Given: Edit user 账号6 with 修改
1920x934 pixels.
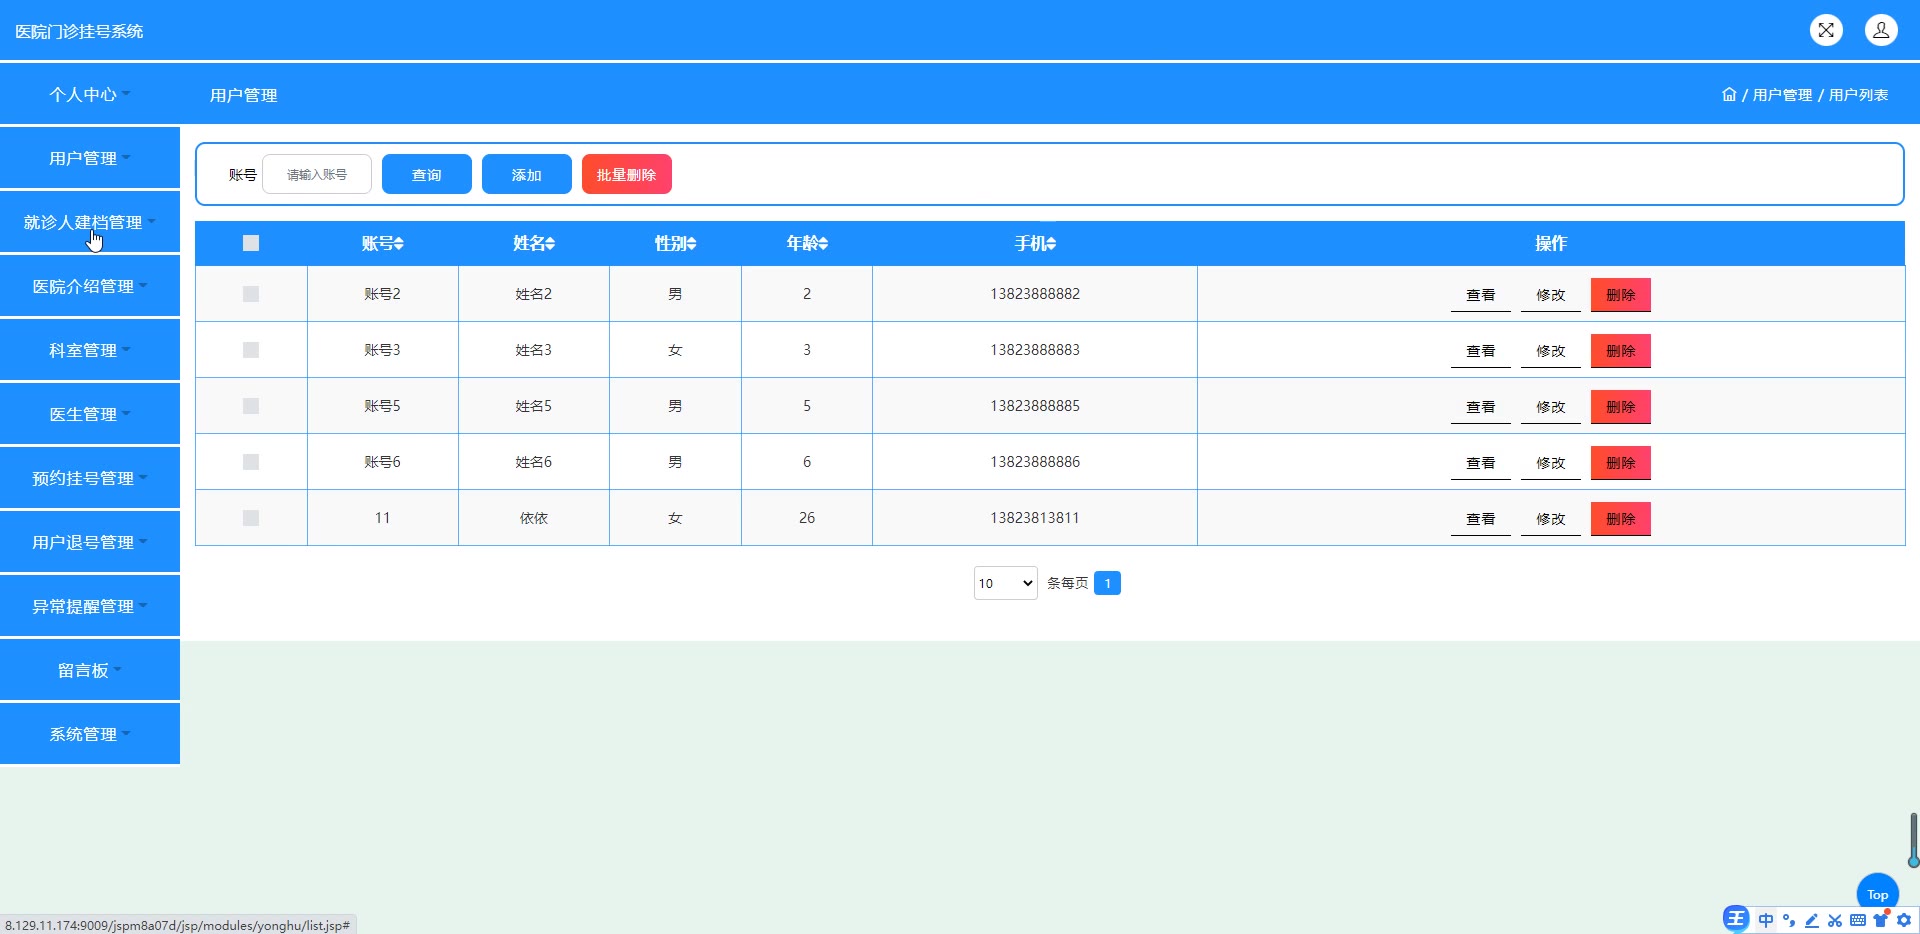Looking at the screenshot, I should [x=1551, y=463].
